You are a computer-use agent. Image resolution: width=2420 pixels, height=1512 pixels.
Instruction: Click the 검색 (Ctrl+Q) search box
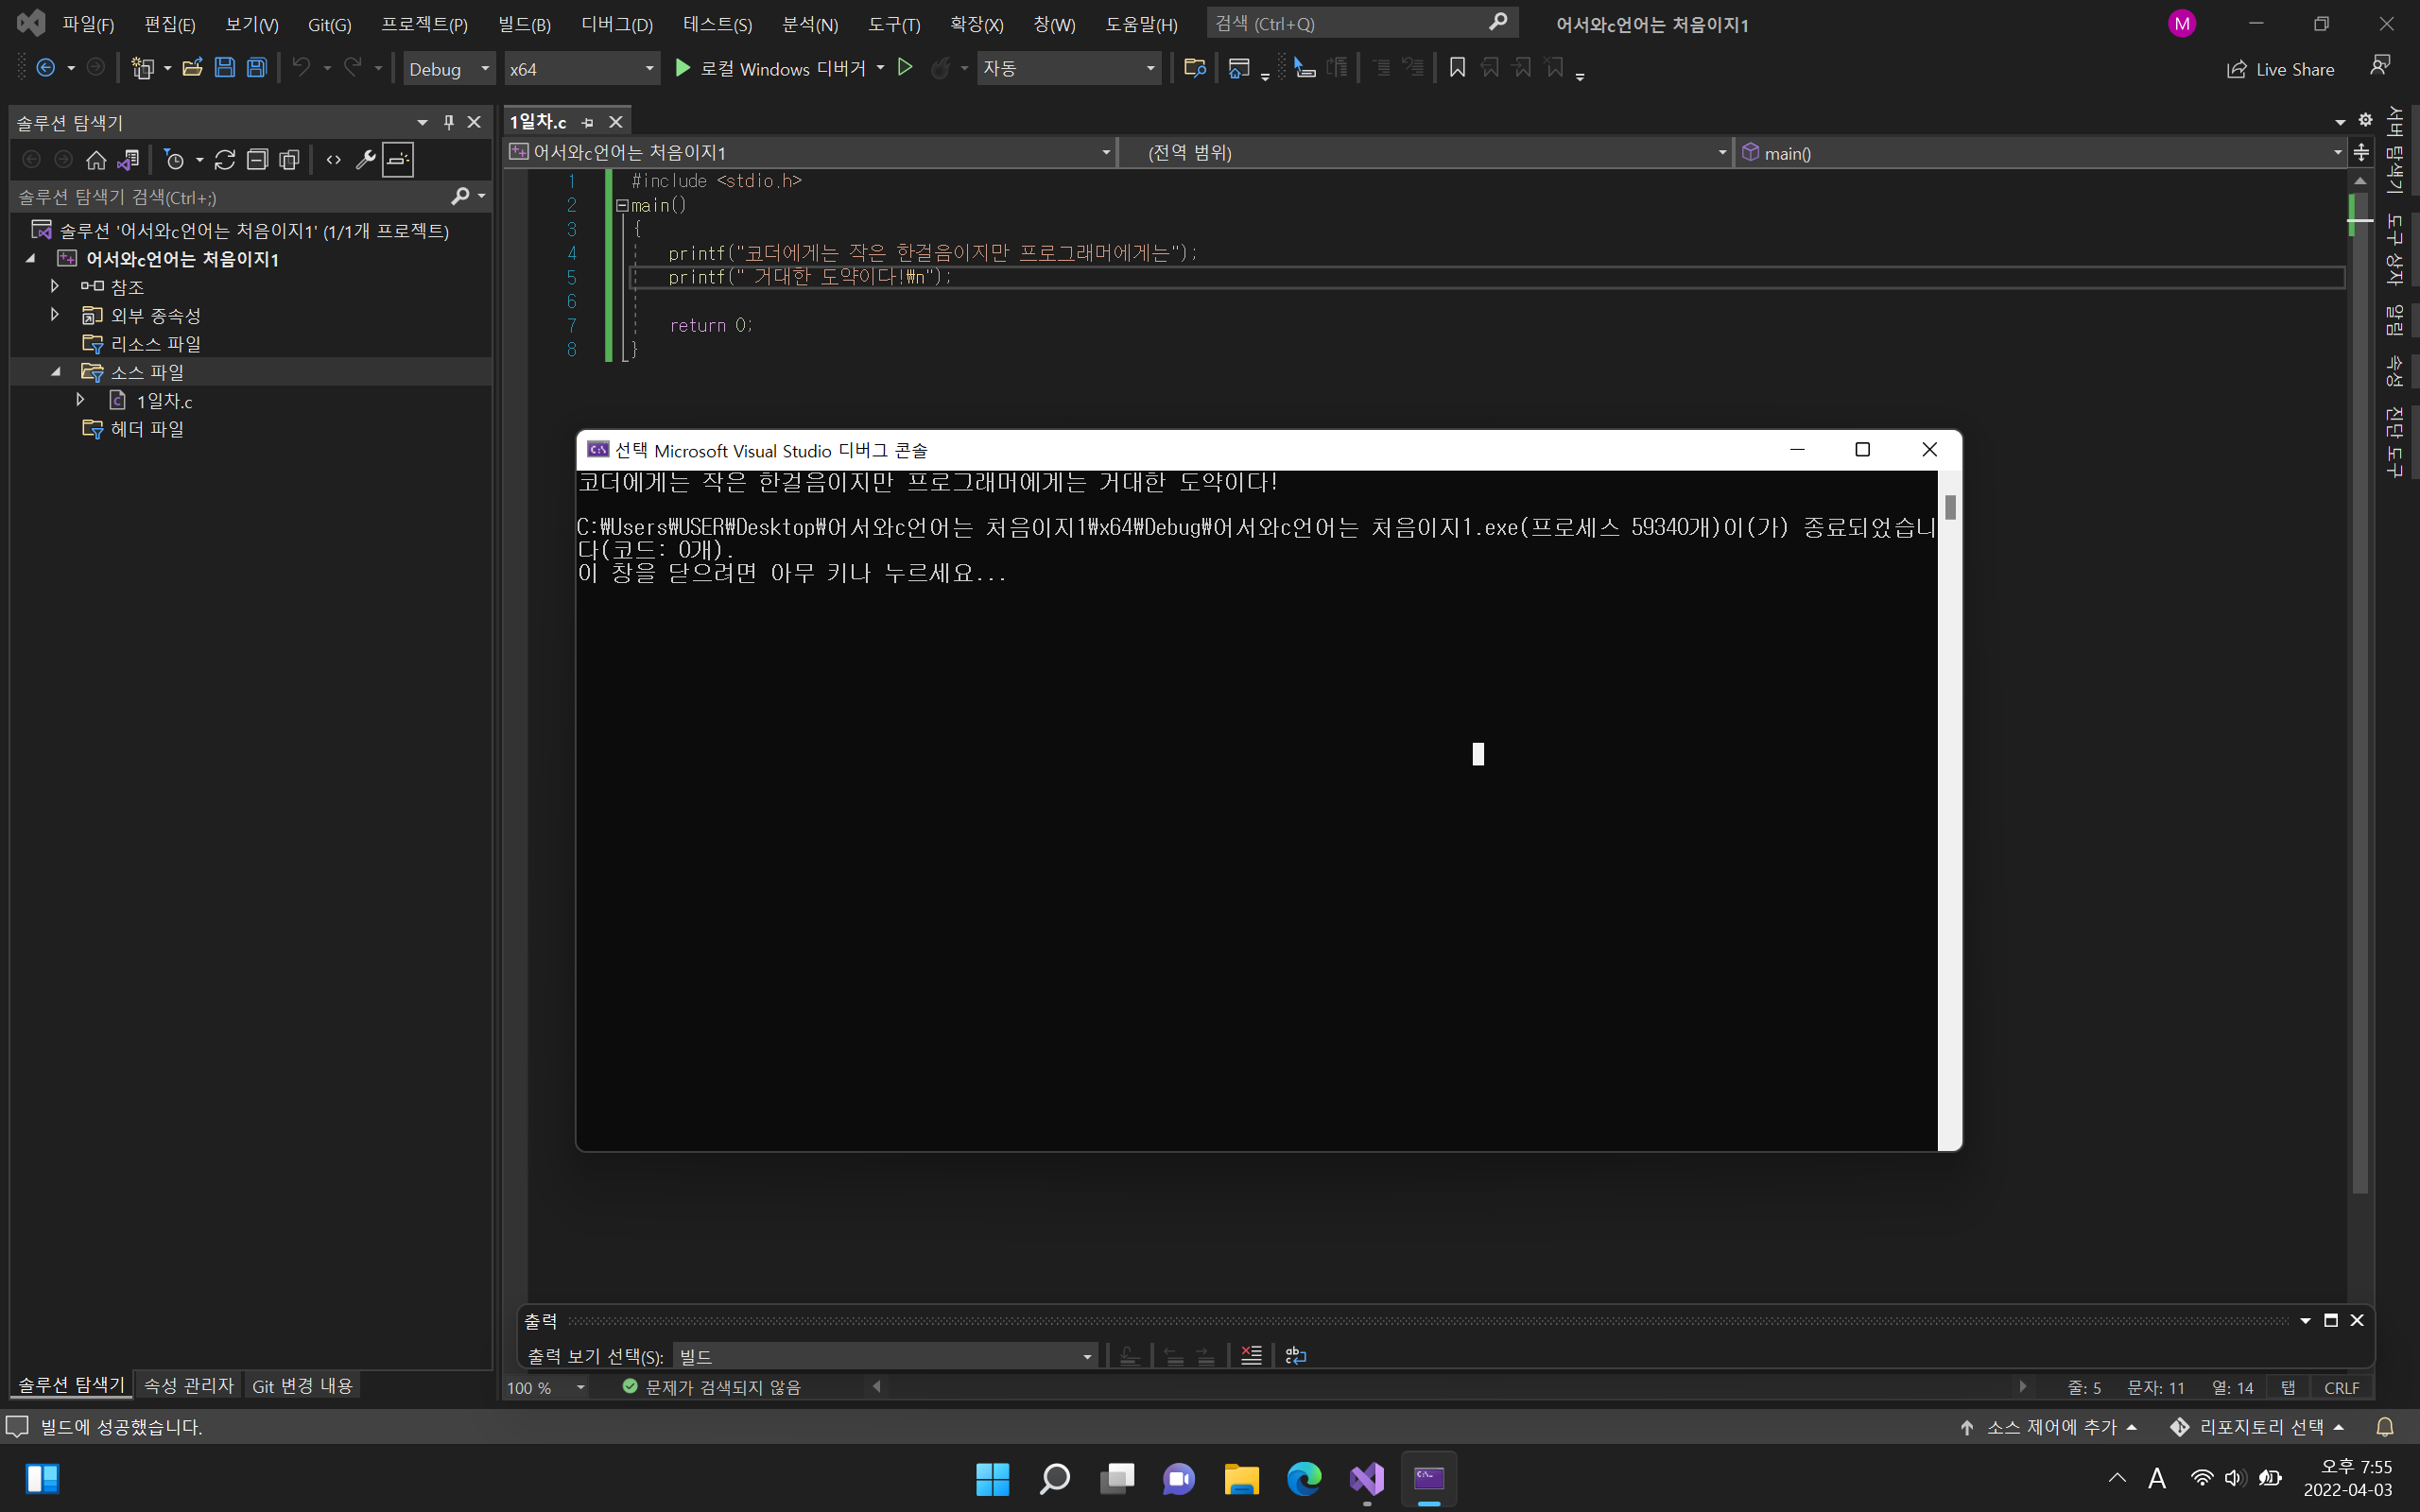tap(1361, 23)
